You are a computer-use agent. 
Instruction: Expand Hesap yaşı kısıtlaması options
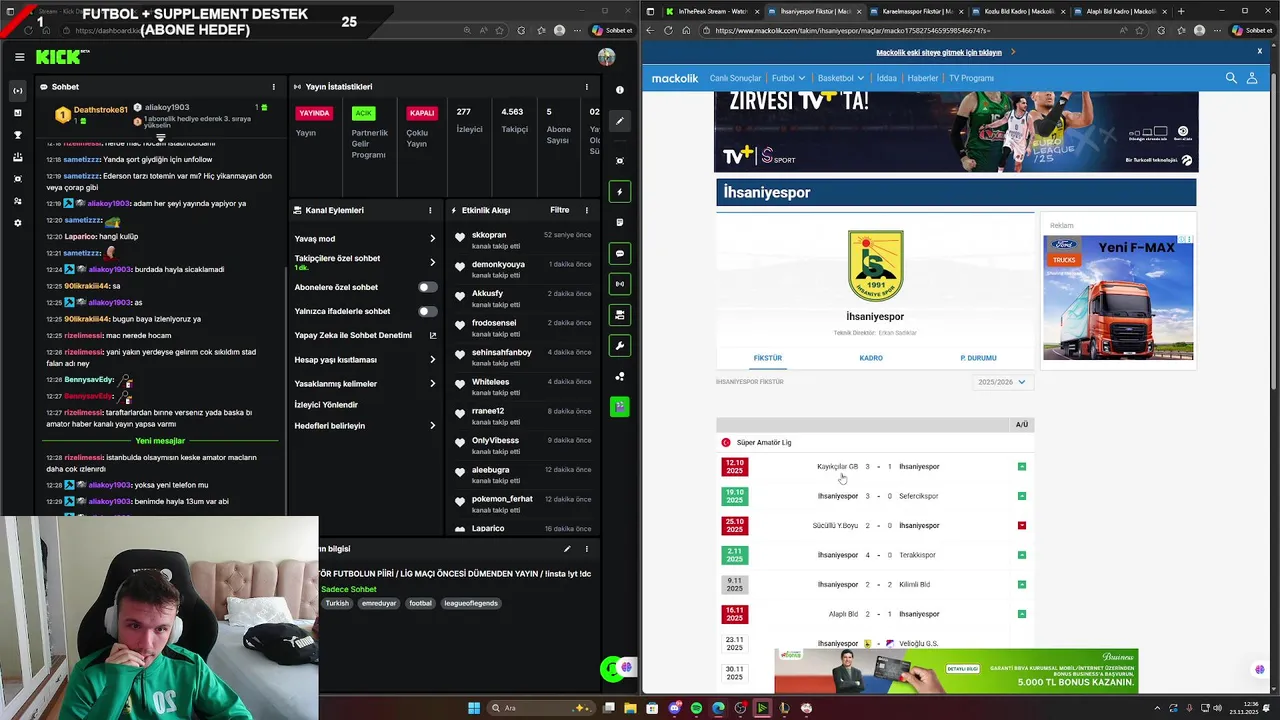pos(432,360)
